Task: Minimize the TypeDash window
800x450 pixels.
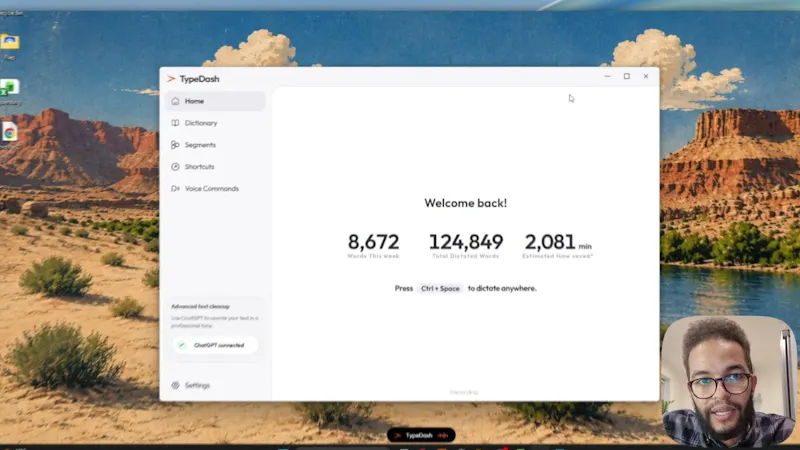Action: (x=607, y=77)
